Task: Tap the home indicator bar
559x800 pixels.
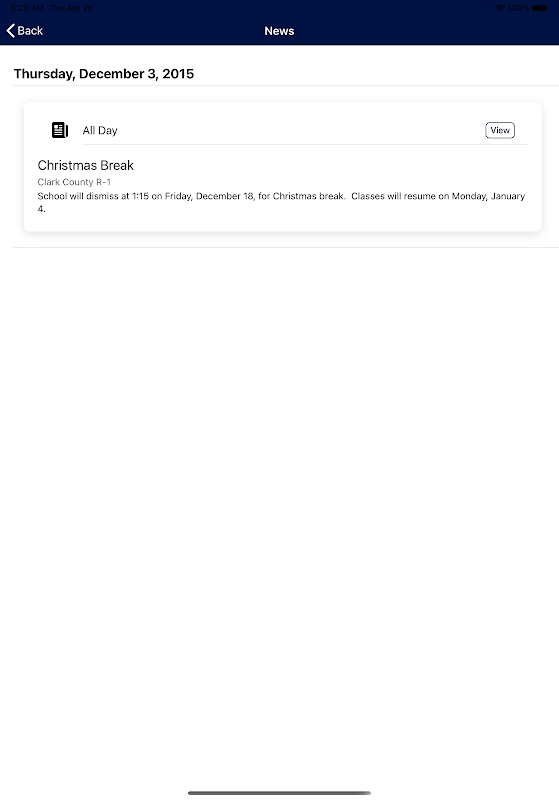Action: pos(279,793)
